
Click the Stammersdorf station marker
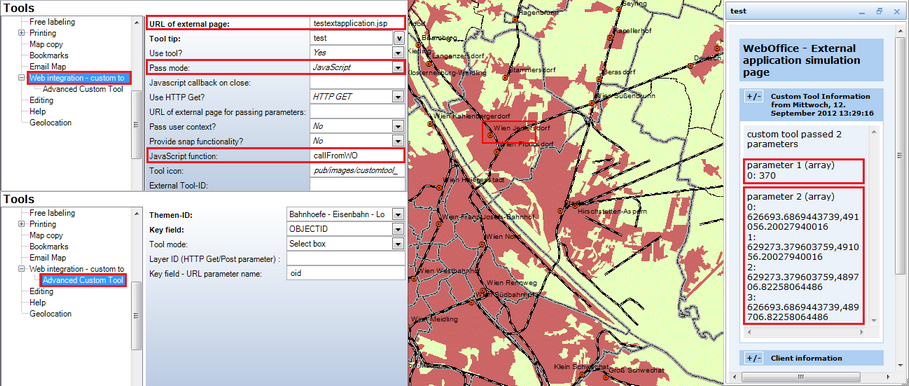tap(505, 77)
